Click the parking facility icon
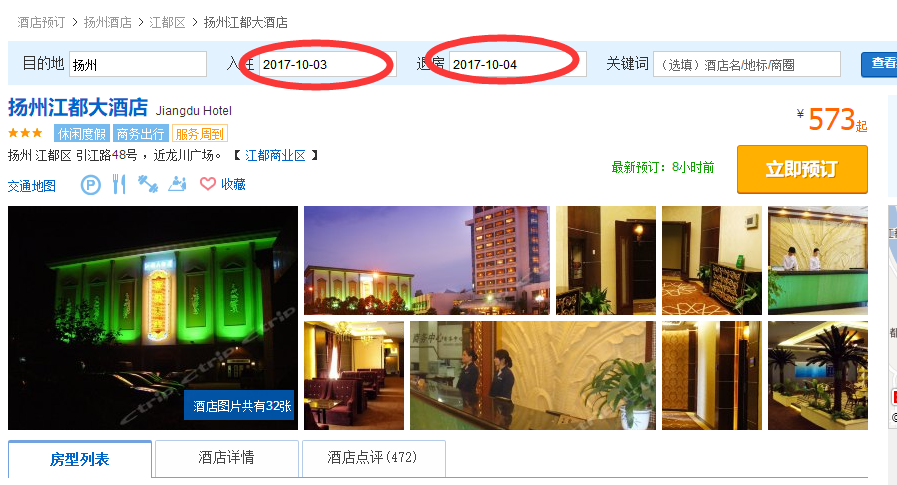The width and height of the screenshot is (897, 485). (x=90, y=185)
